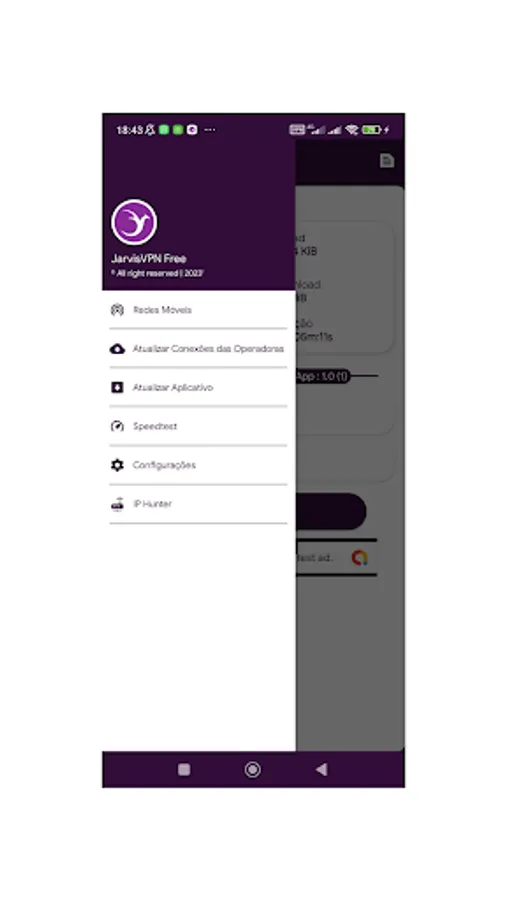Screen dimensions: 506x900
Task: Tap the Configurações gear icon
Action: tap(117, 465)
